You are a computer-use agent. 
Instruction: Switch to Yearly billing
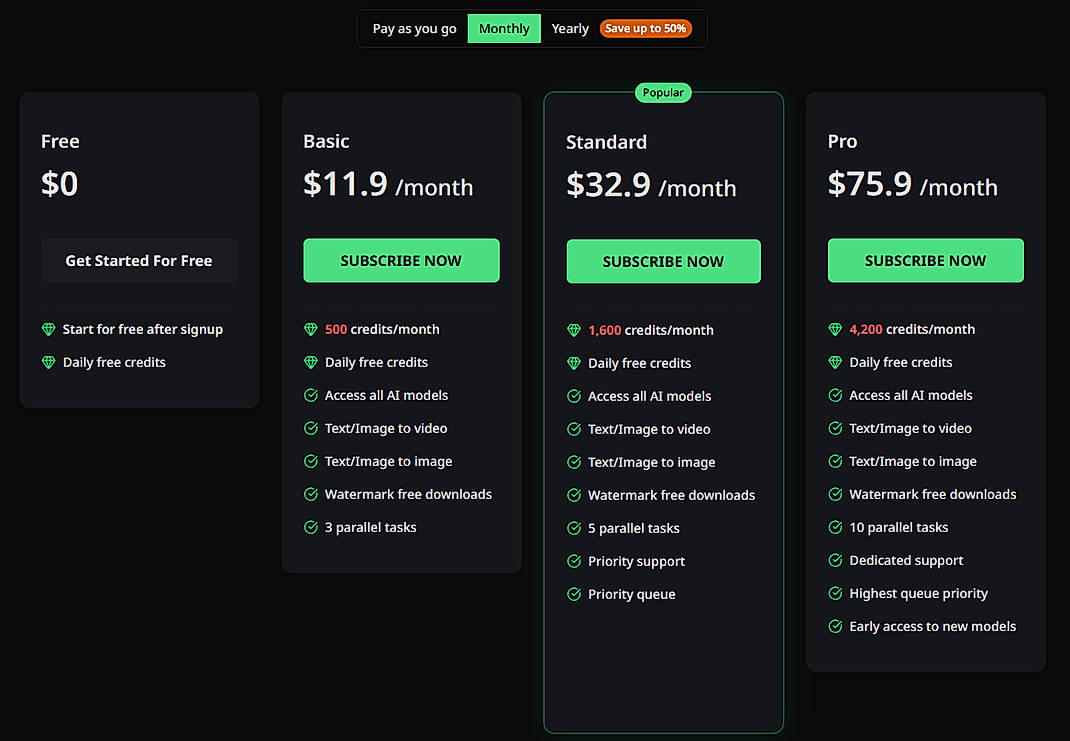[x=570, y=29]
